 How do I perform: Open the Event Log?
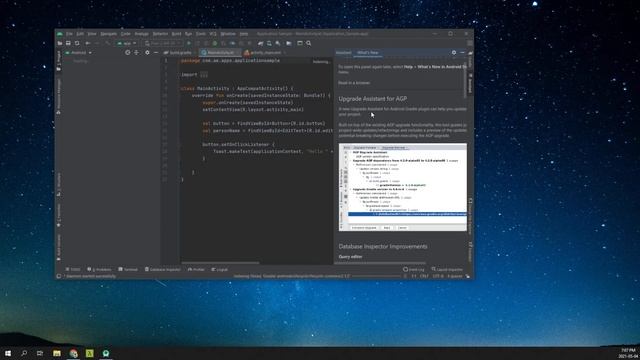click(x=414, y=269)
